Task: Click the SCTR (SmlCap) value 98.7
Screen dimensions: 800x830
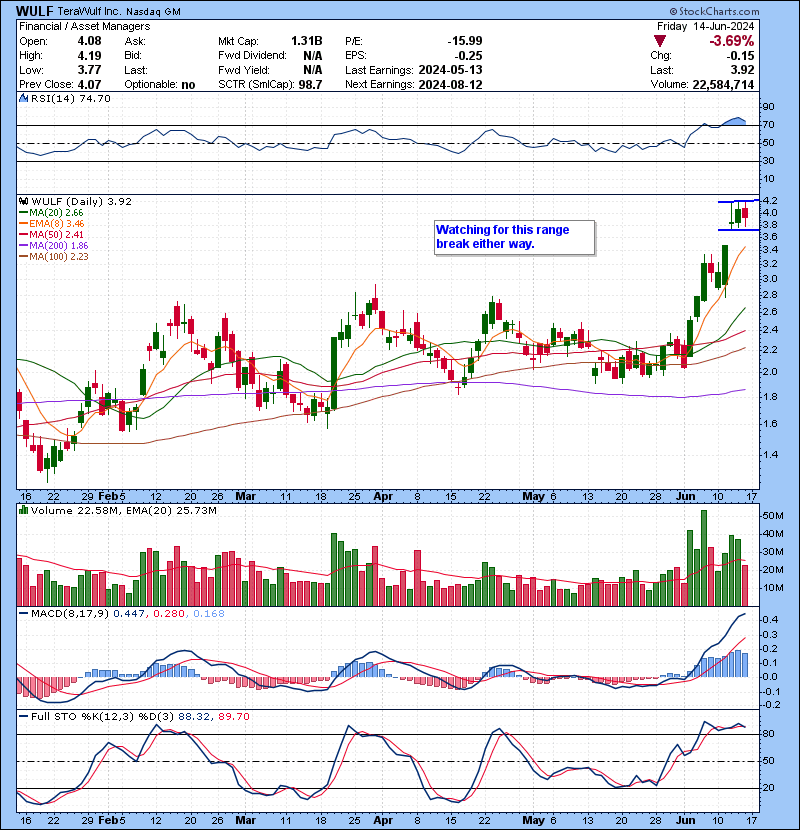Action: tap(310, 84)
